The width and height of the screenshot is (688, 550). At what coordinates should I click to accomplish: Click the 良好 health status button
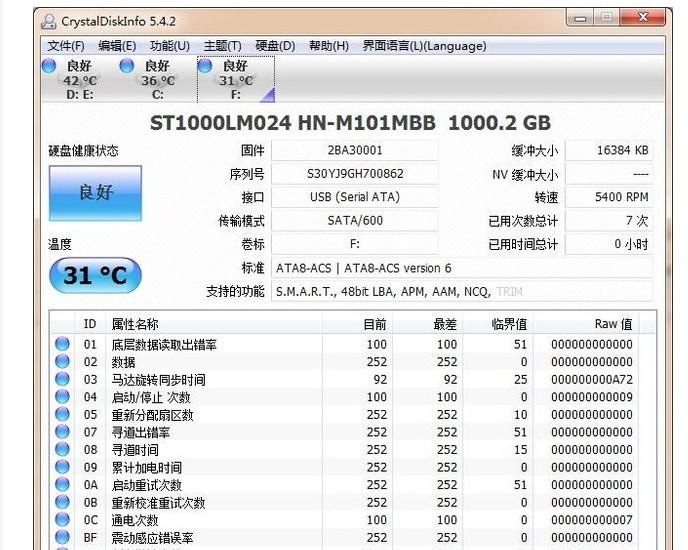(x=96, y=193)
